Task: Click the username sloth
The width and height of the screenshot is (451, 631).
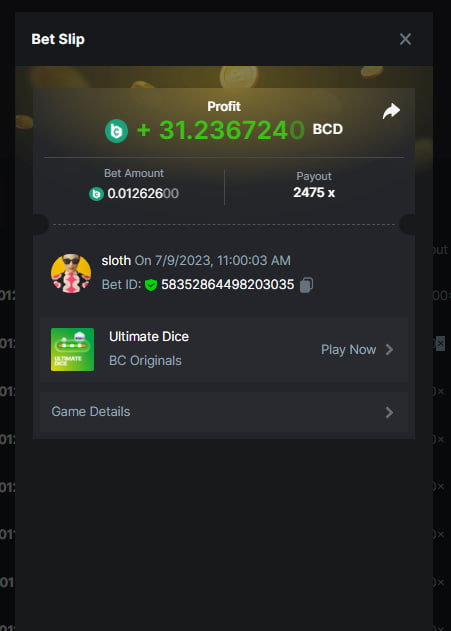Action: point(116,261)
